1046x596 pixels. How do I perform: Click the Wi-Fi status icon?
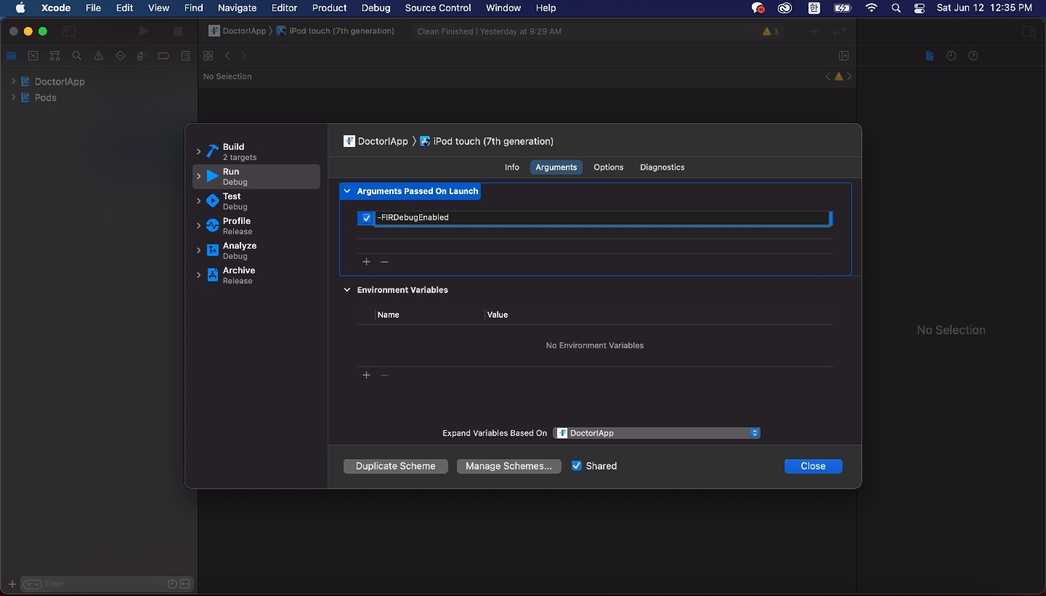[x=871, y=8]
